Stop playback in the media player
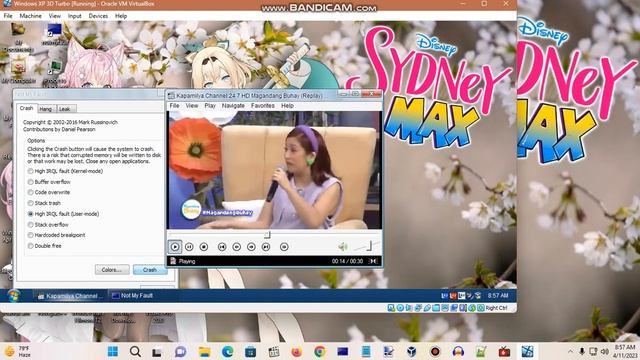This screenshot has width=640, height=360. tap(204, 247)
